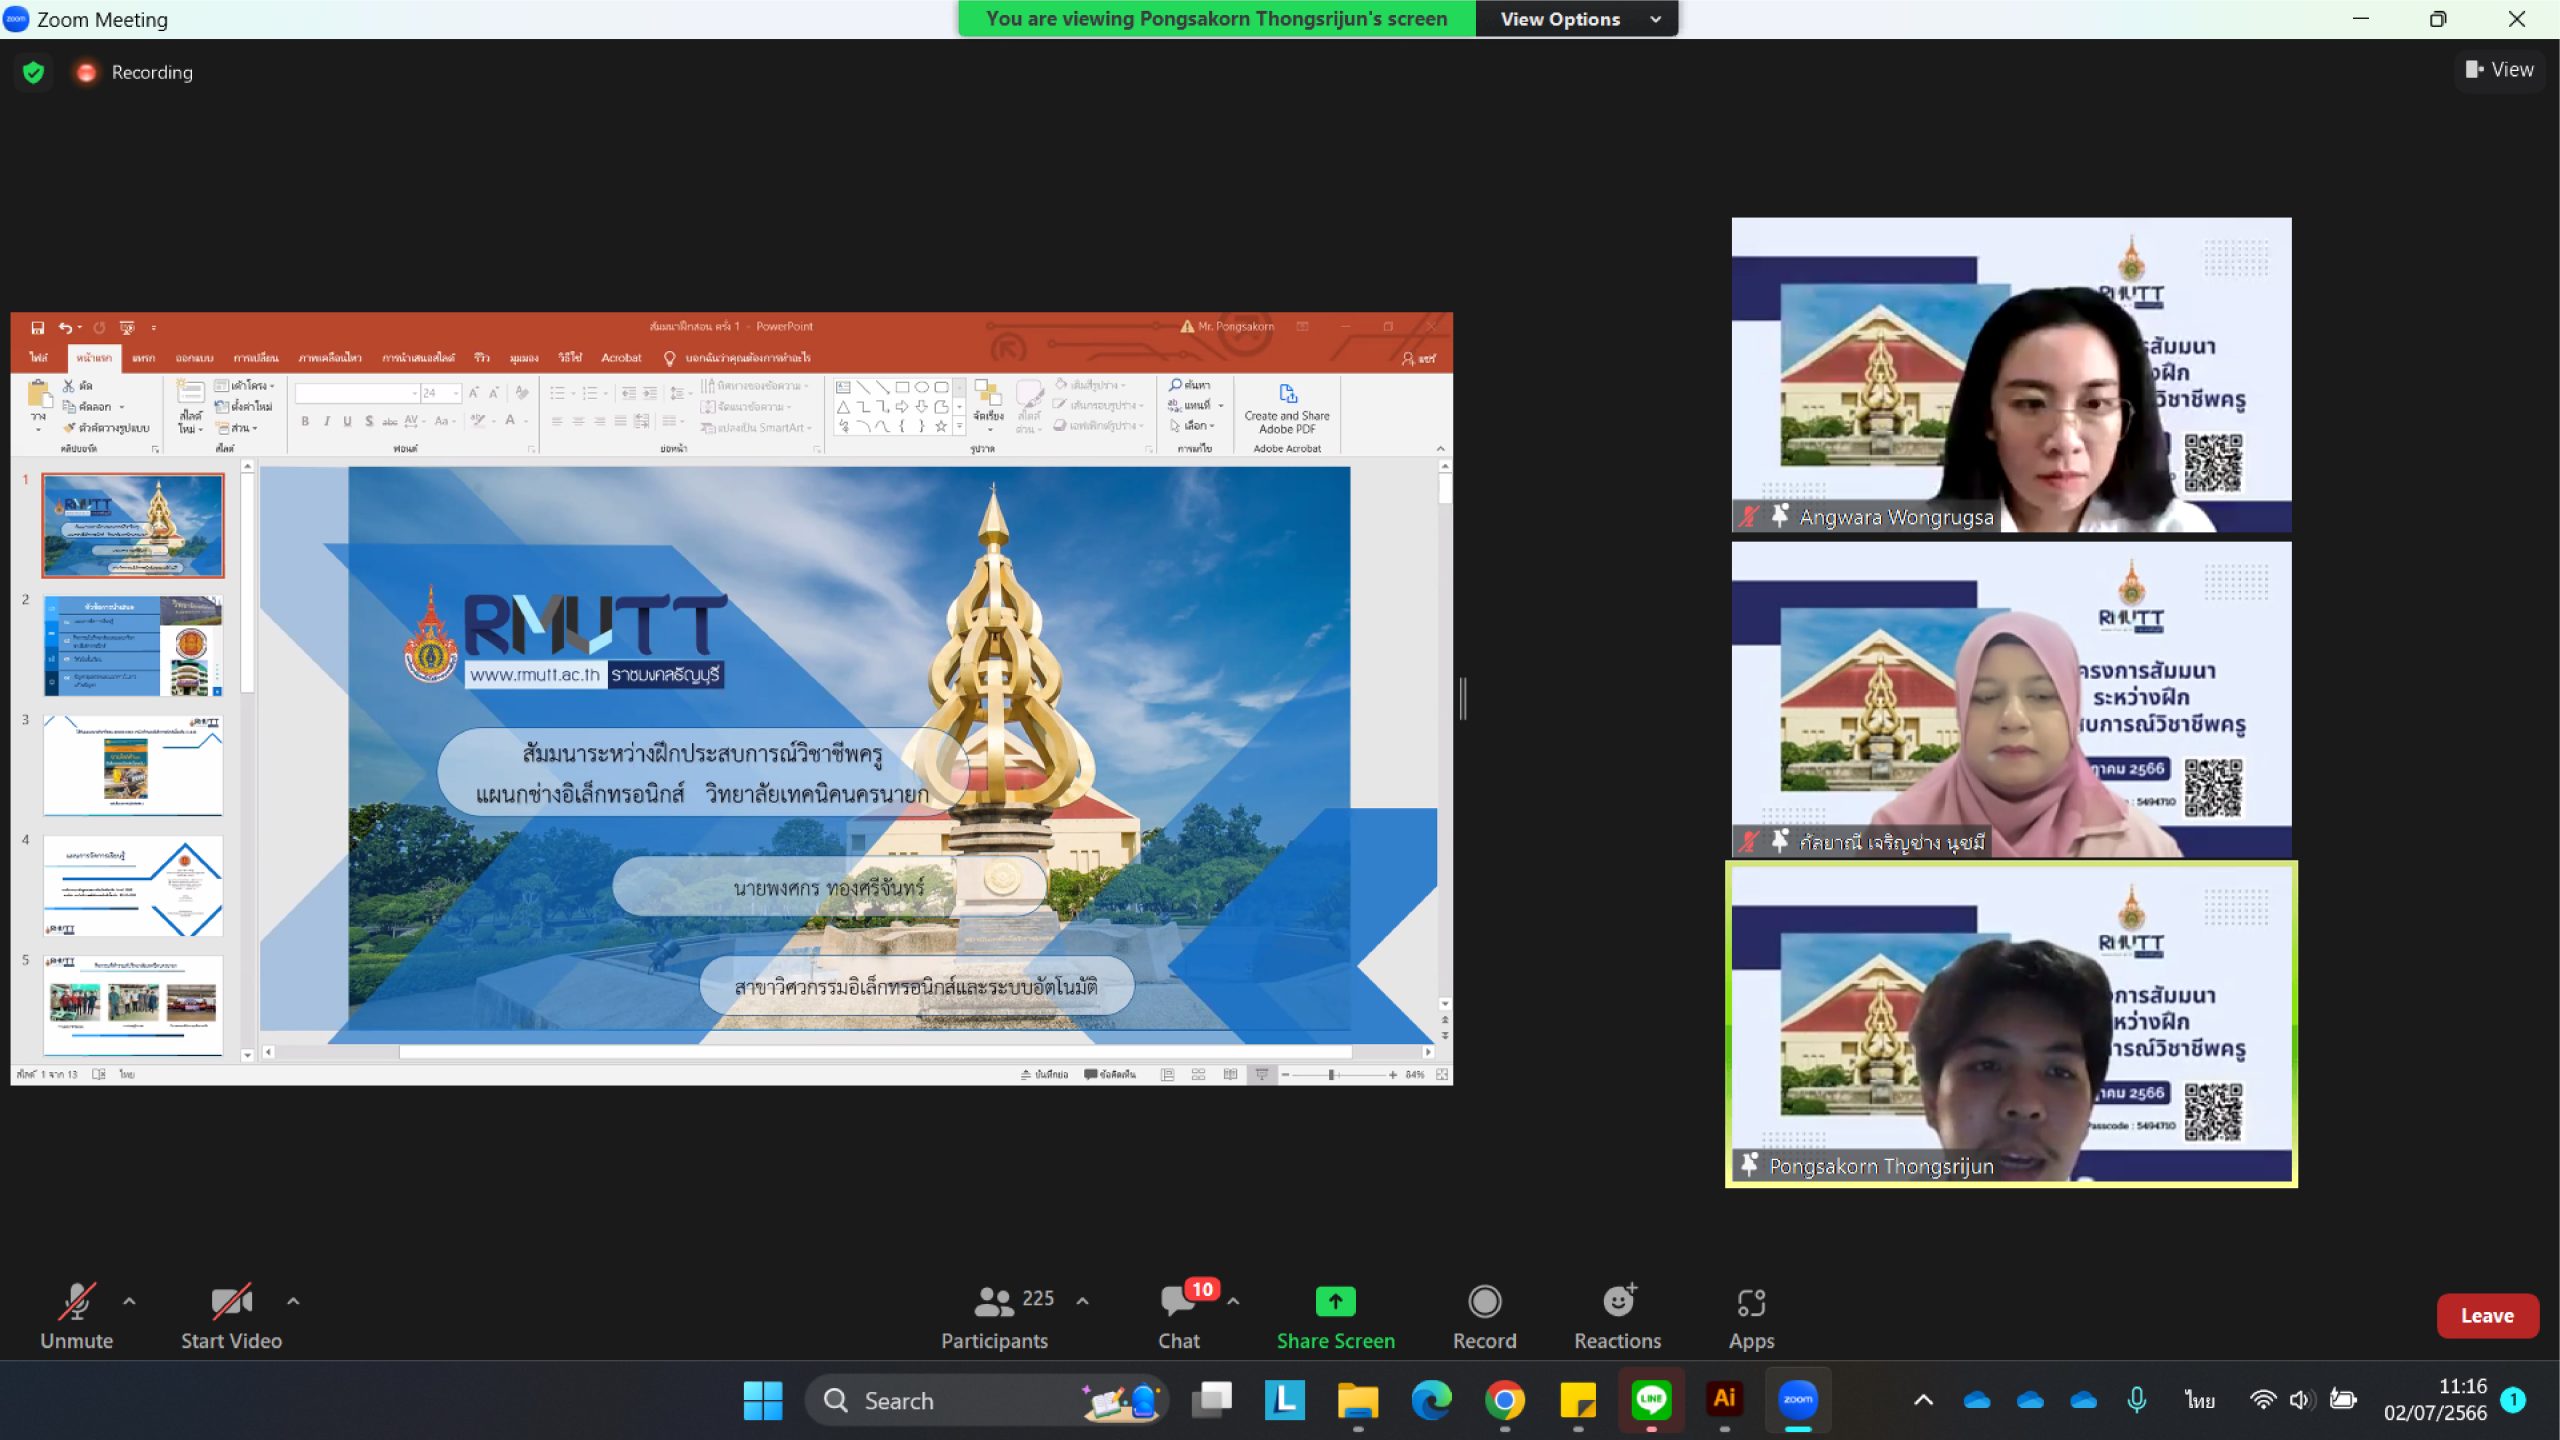Open Apps in the Zoom toolbar
Image resolution: width=2560 pixels, height=1440 pixels.
tap(1751, 1316)
